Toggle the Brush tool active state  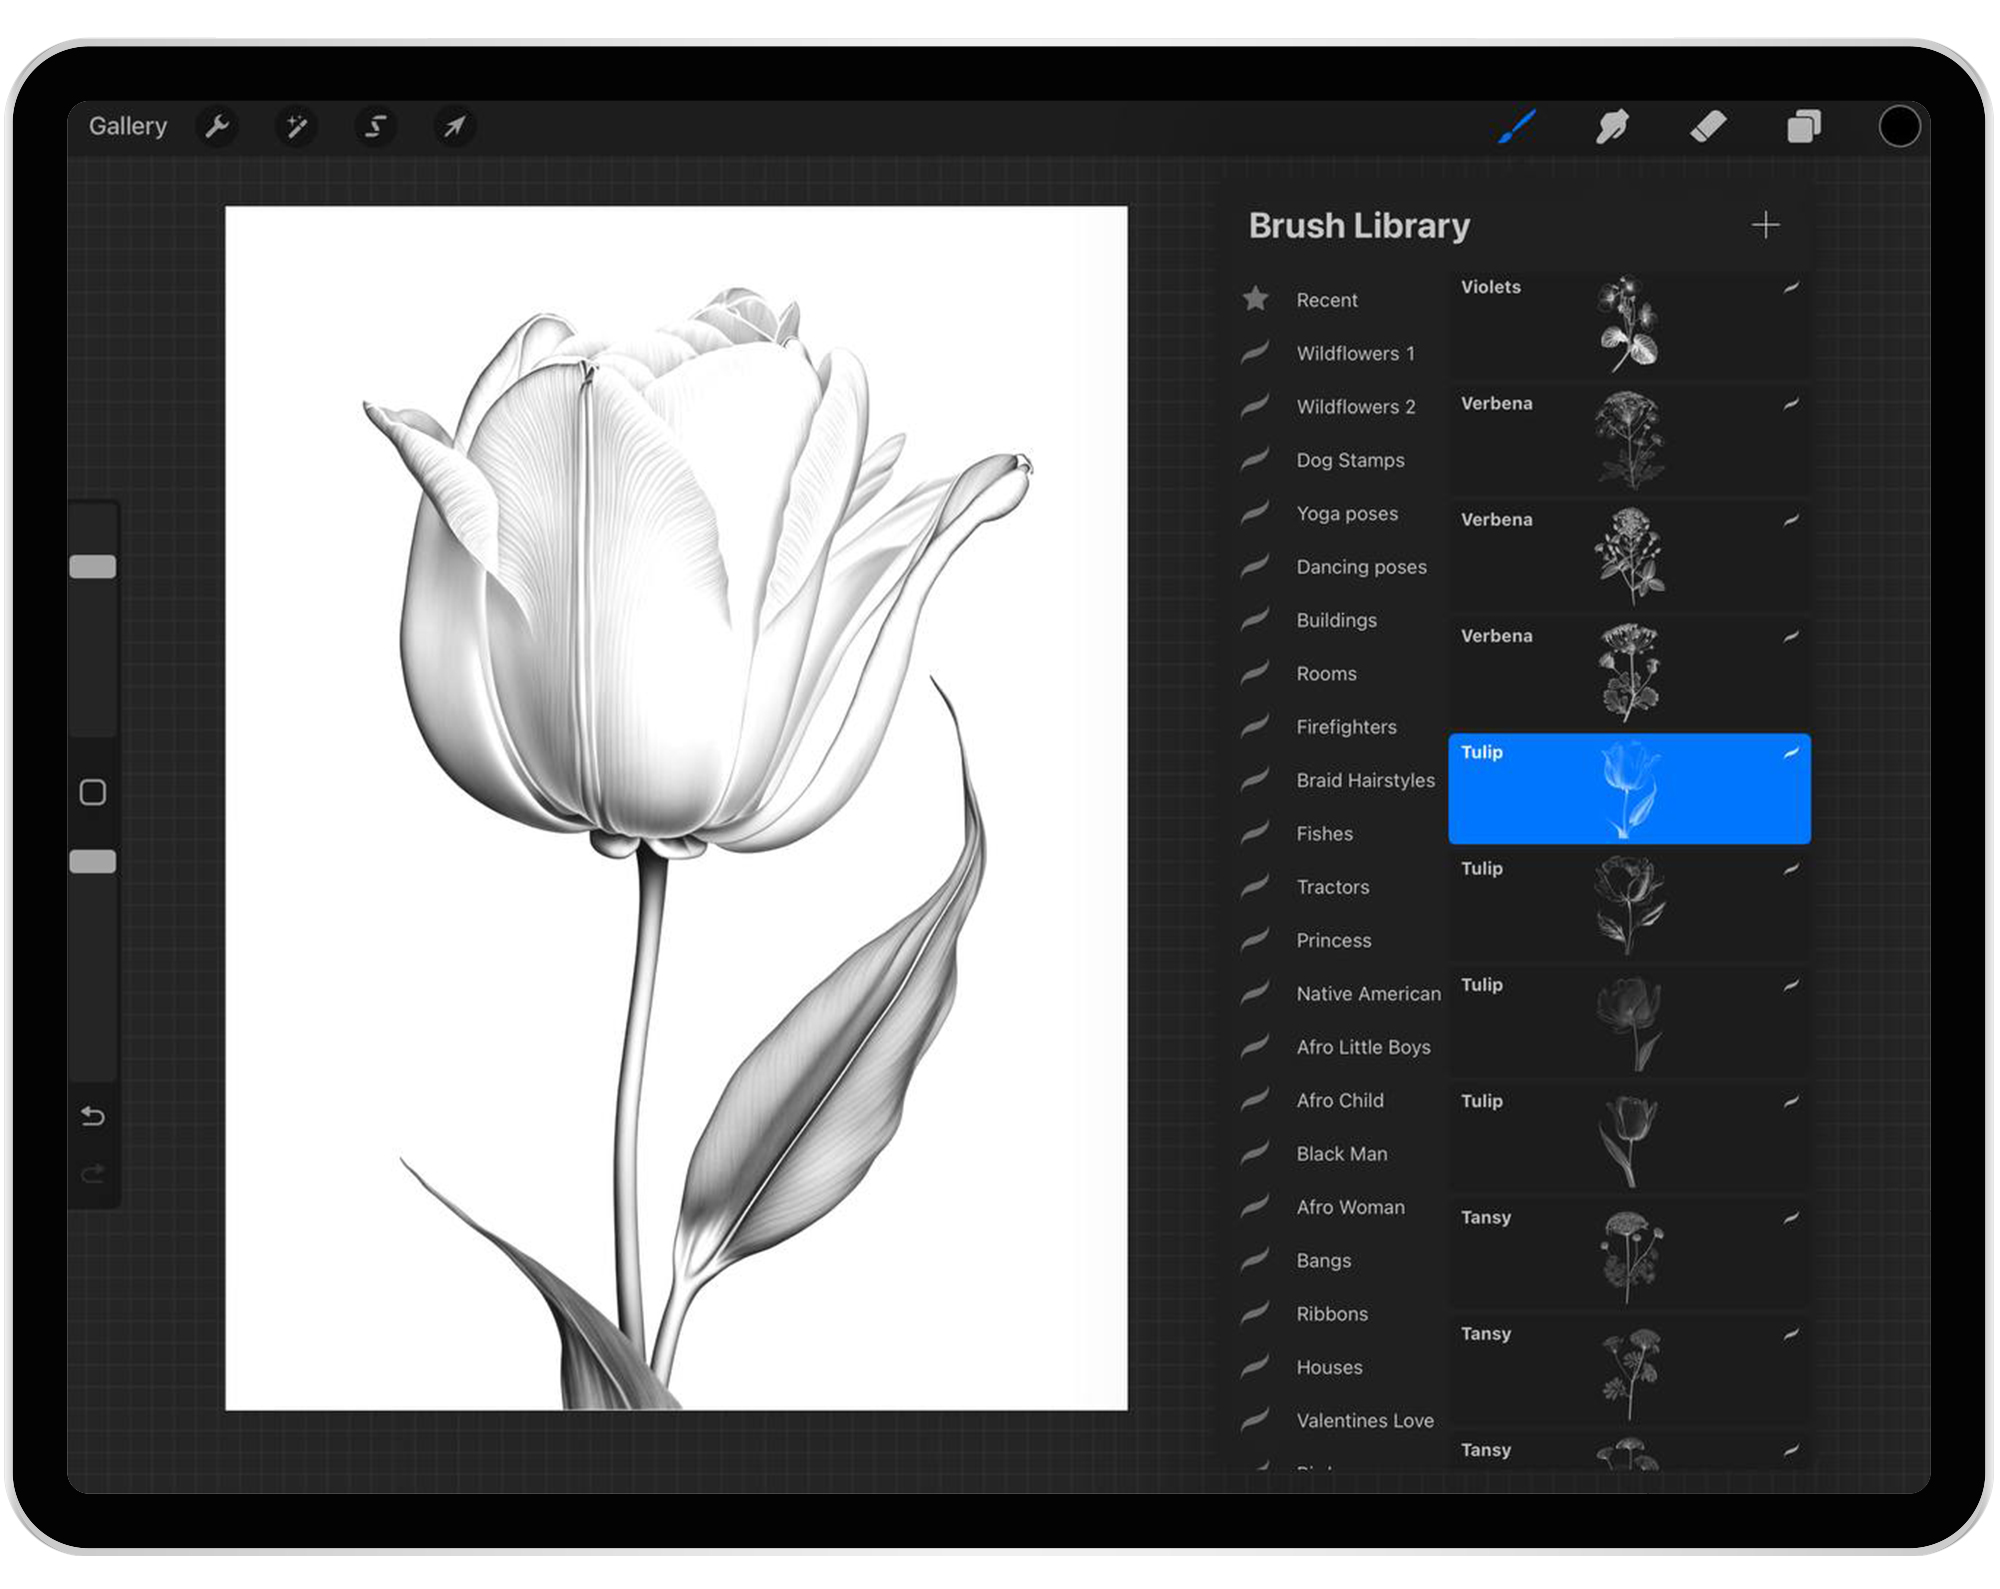click(1517, 126)
